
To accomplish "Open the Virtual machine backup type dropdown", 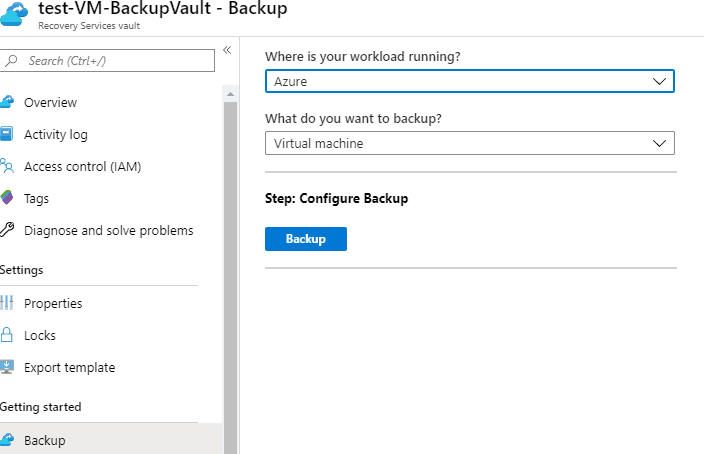I will coord(470,143).
